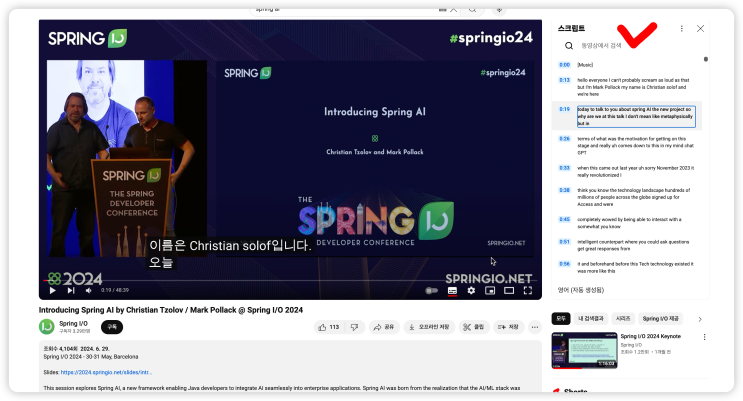The height and width of the screenshot is (401, 743).
Task: Dislike the video with thumbs down
Action: pos(354,327)
